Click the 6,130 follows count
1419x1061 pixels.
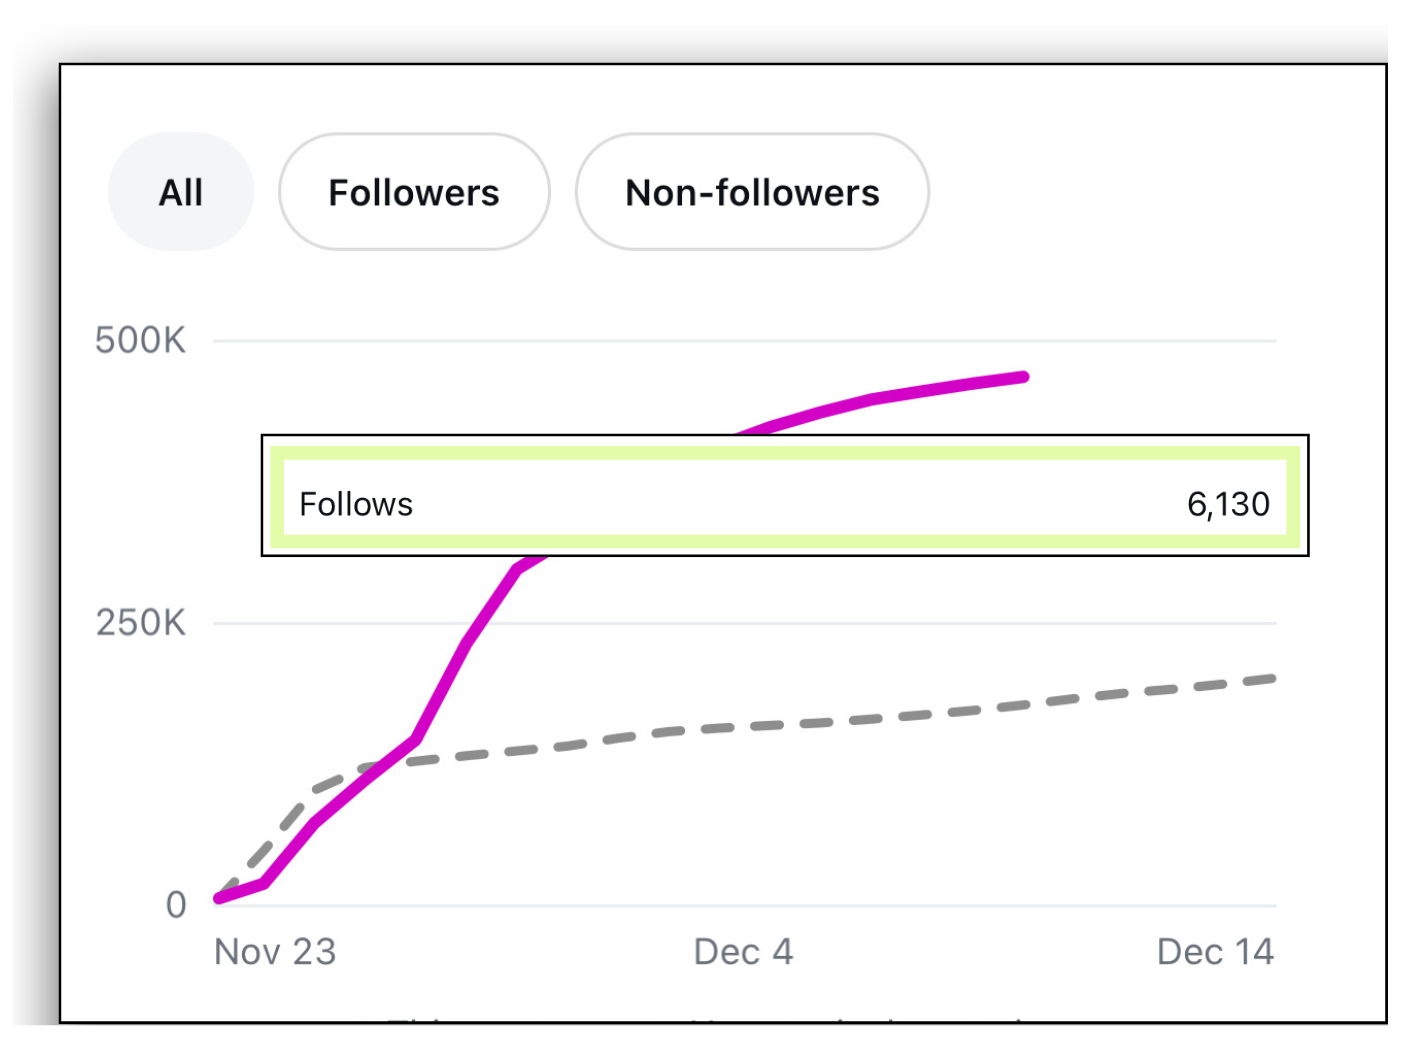coord(1228,504)
